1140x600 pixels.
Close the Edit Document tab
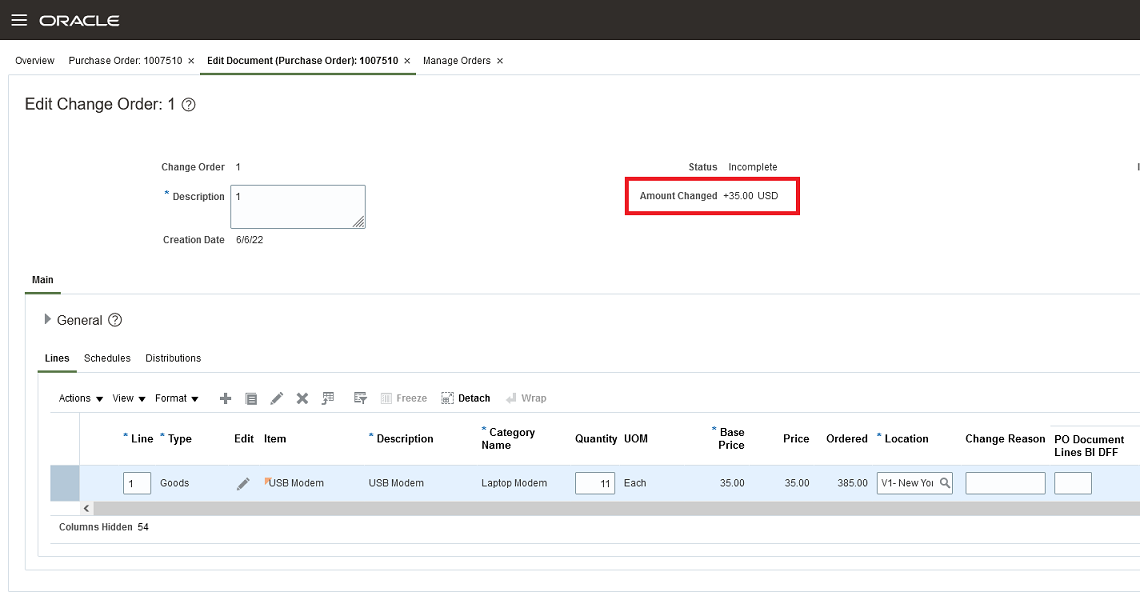click(x=407, y=61)
